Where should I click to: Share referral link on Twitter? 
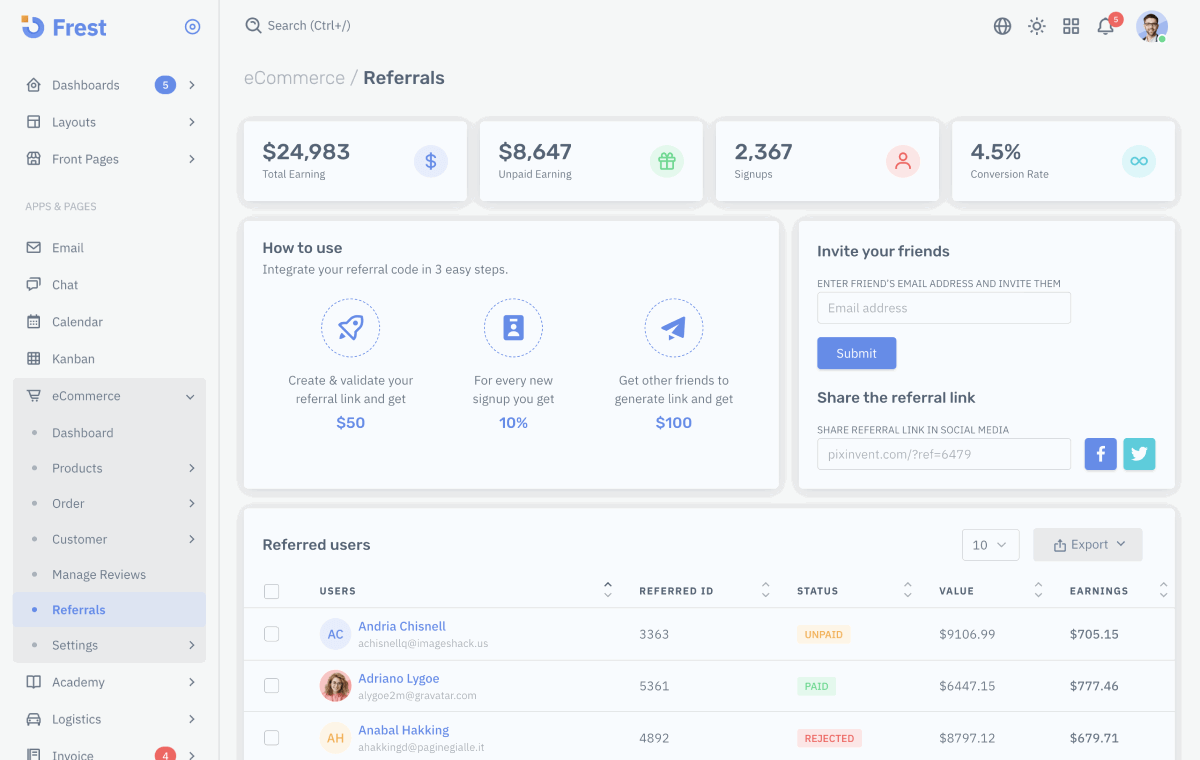click(1139, 454)
